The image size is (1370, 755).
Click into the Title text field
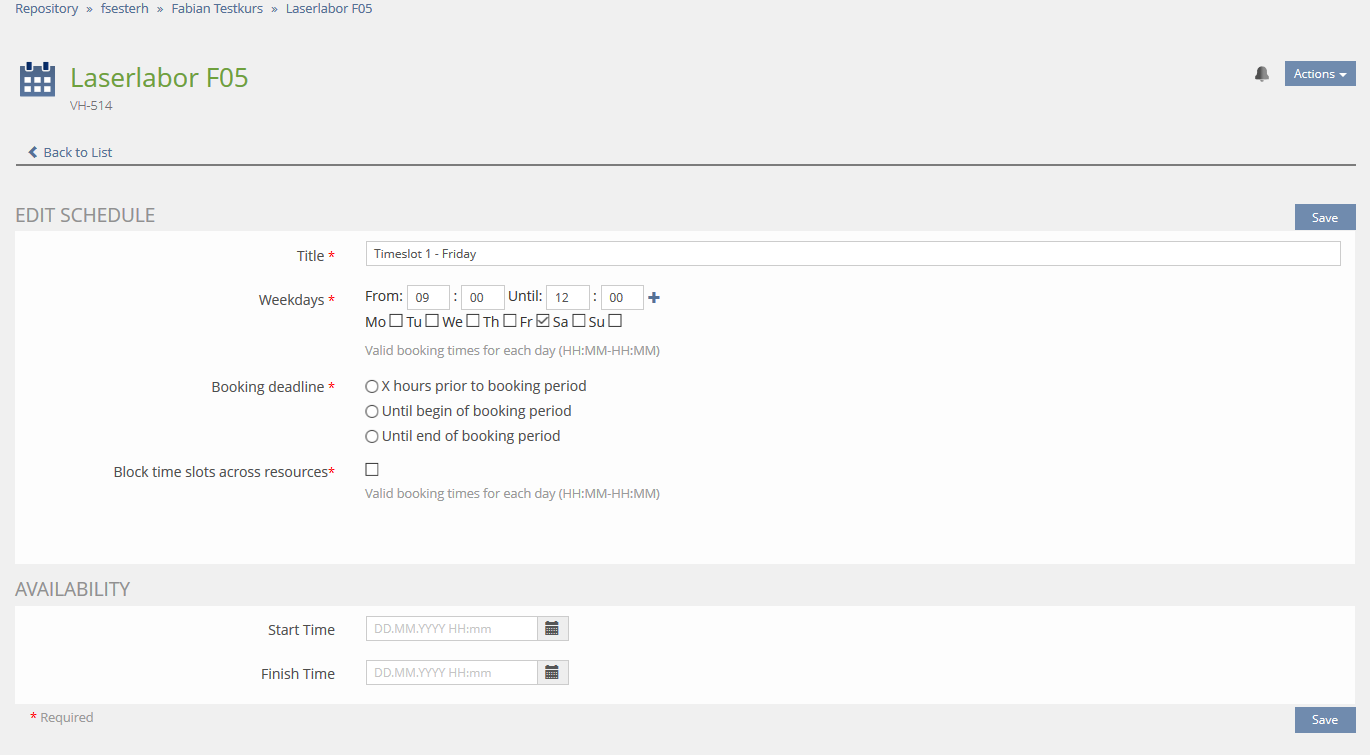click(x=852, y=254)
